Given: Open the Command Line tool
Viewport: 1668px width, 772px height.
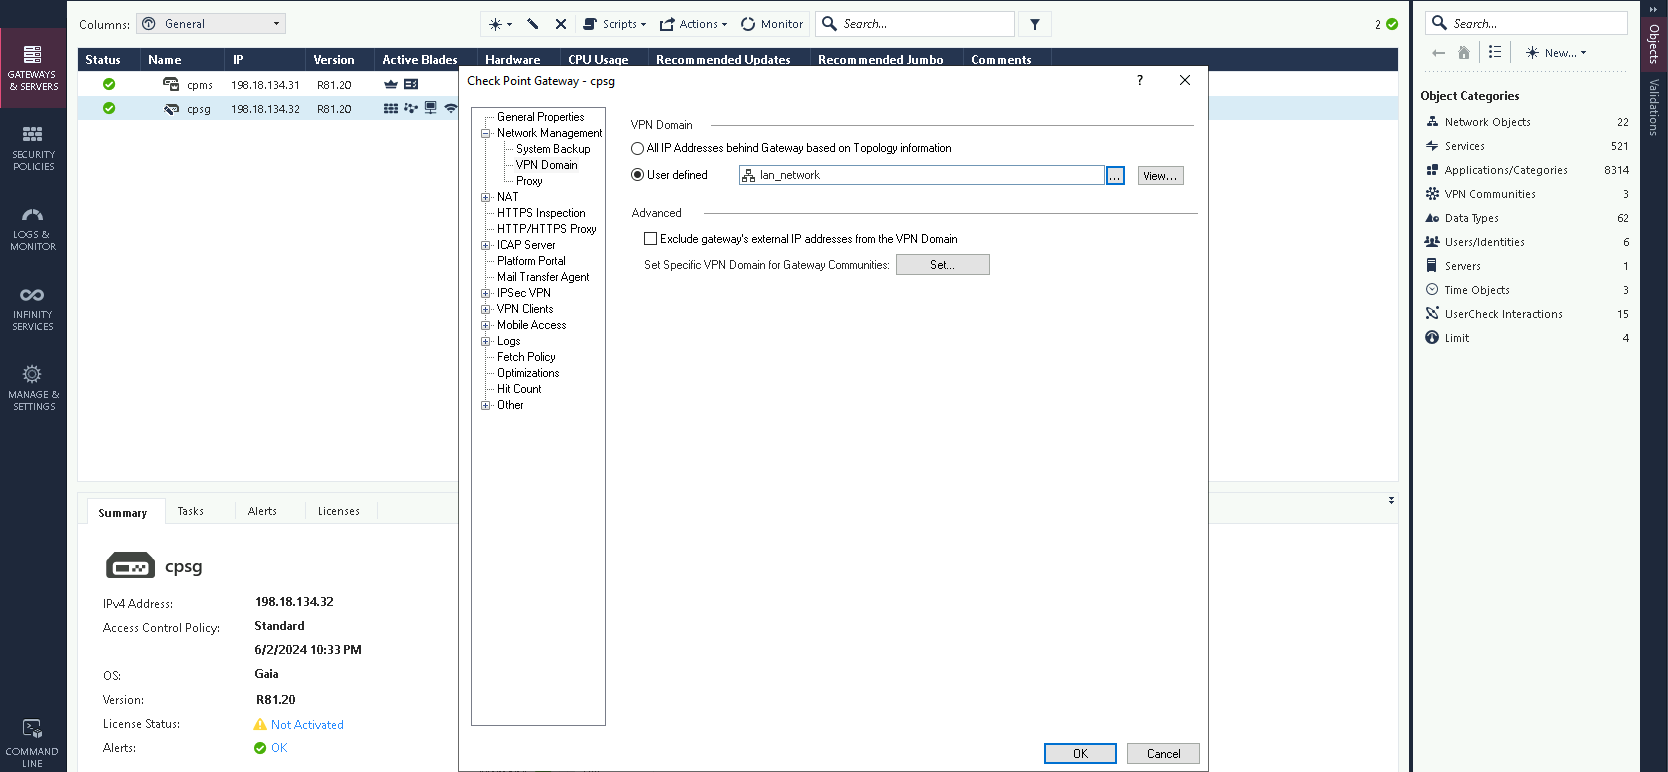Looking at the screenshot, I should pos(33,742).
